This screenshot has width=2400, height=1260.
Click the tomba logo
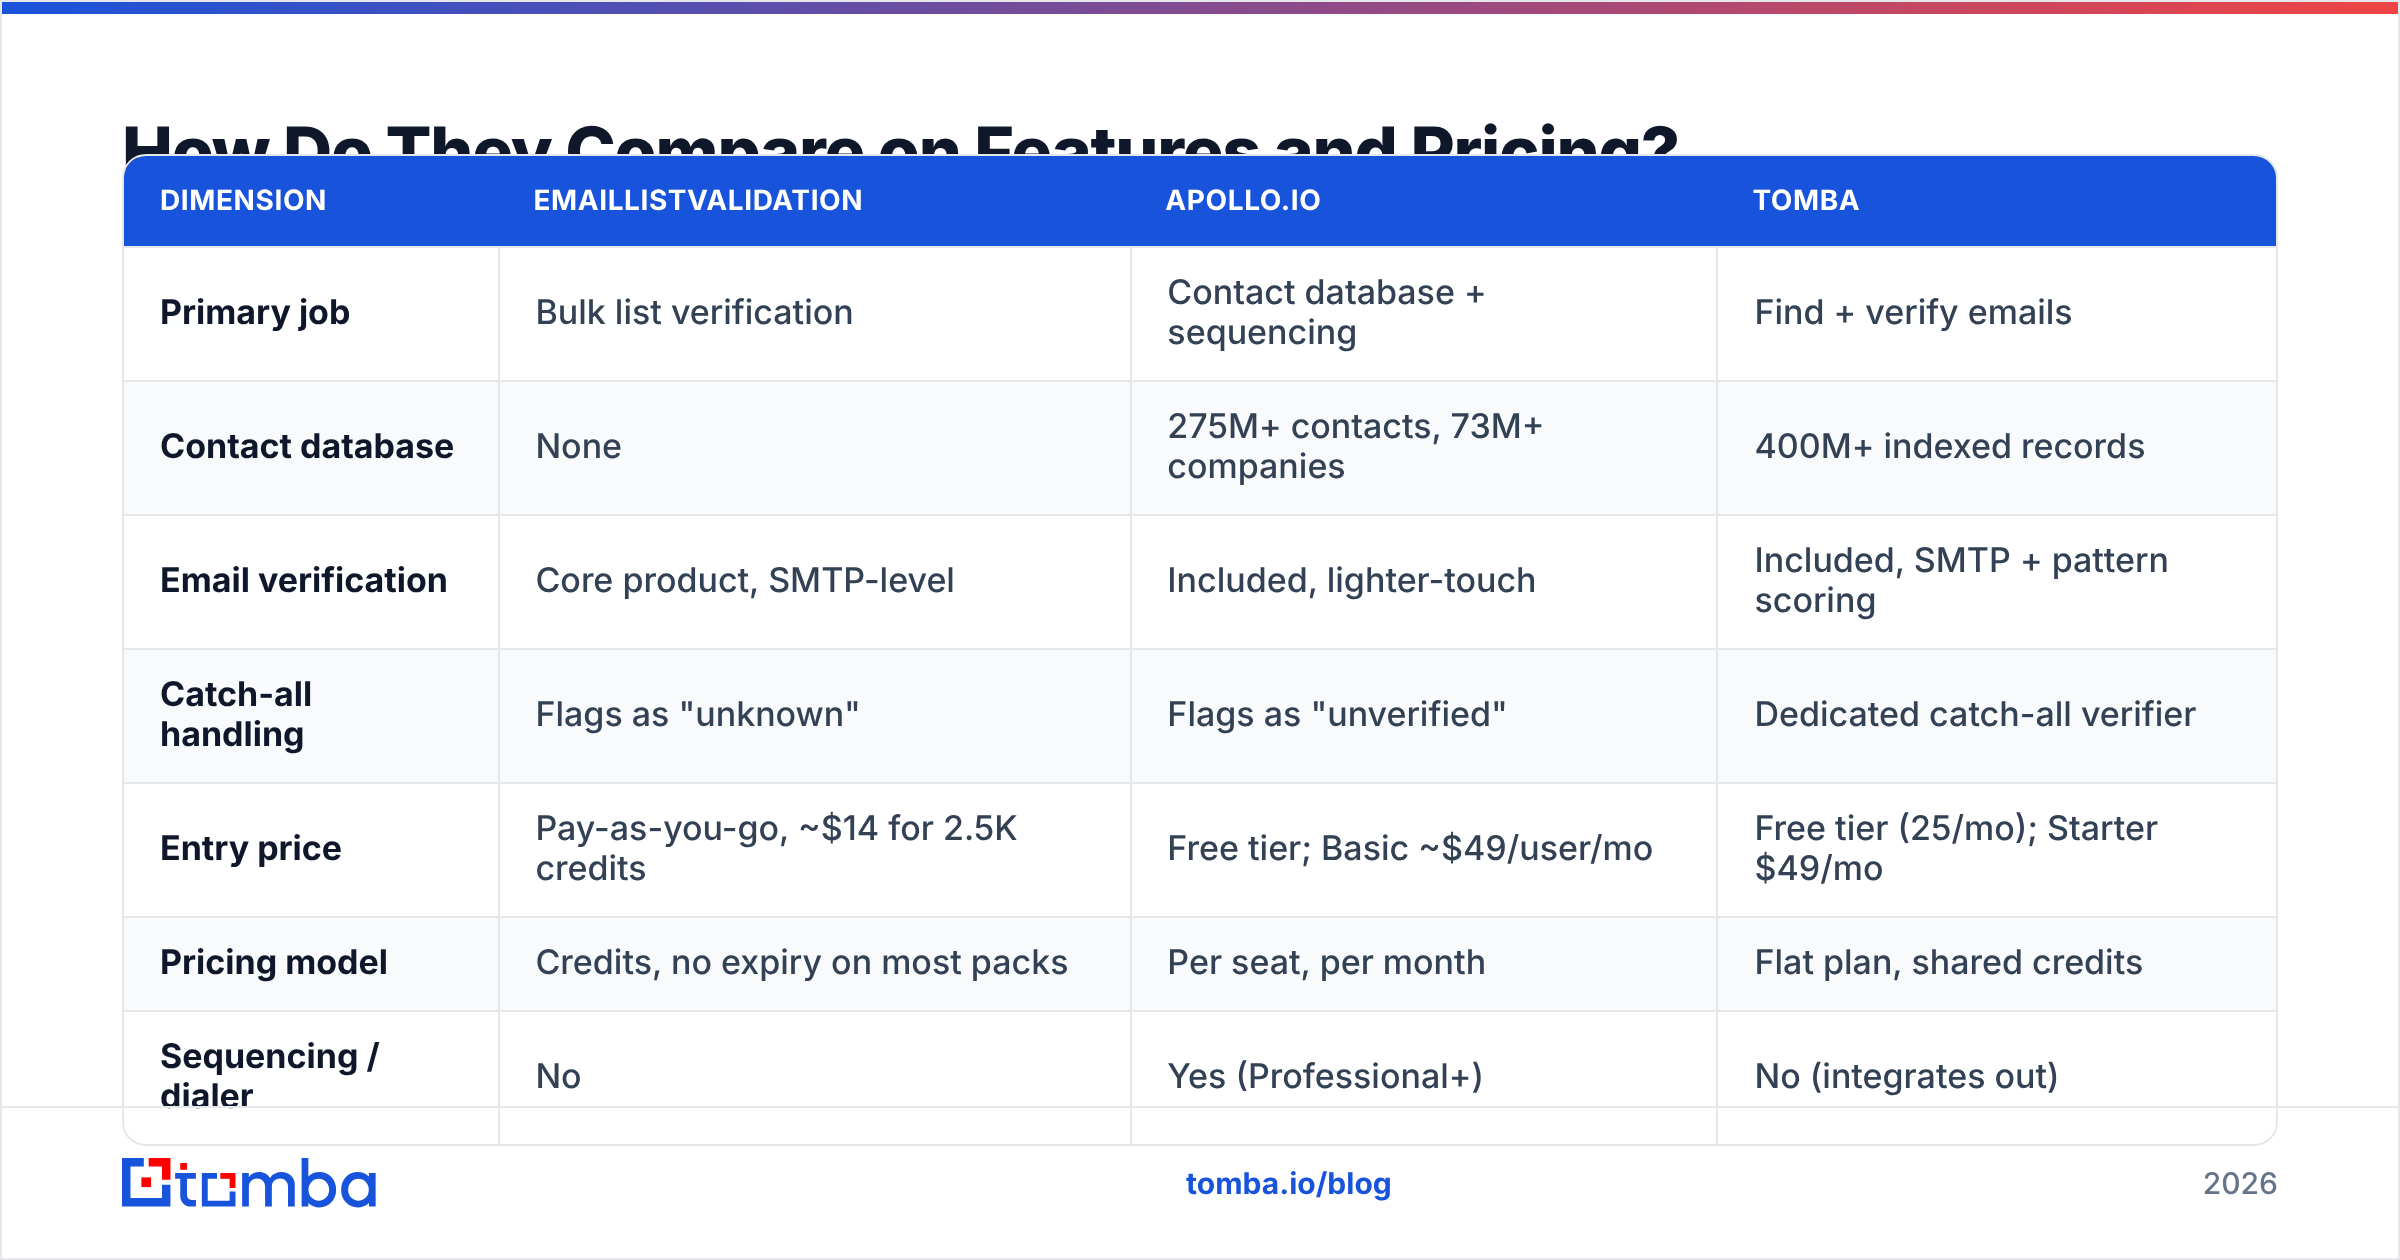[x=249, y=1183]
